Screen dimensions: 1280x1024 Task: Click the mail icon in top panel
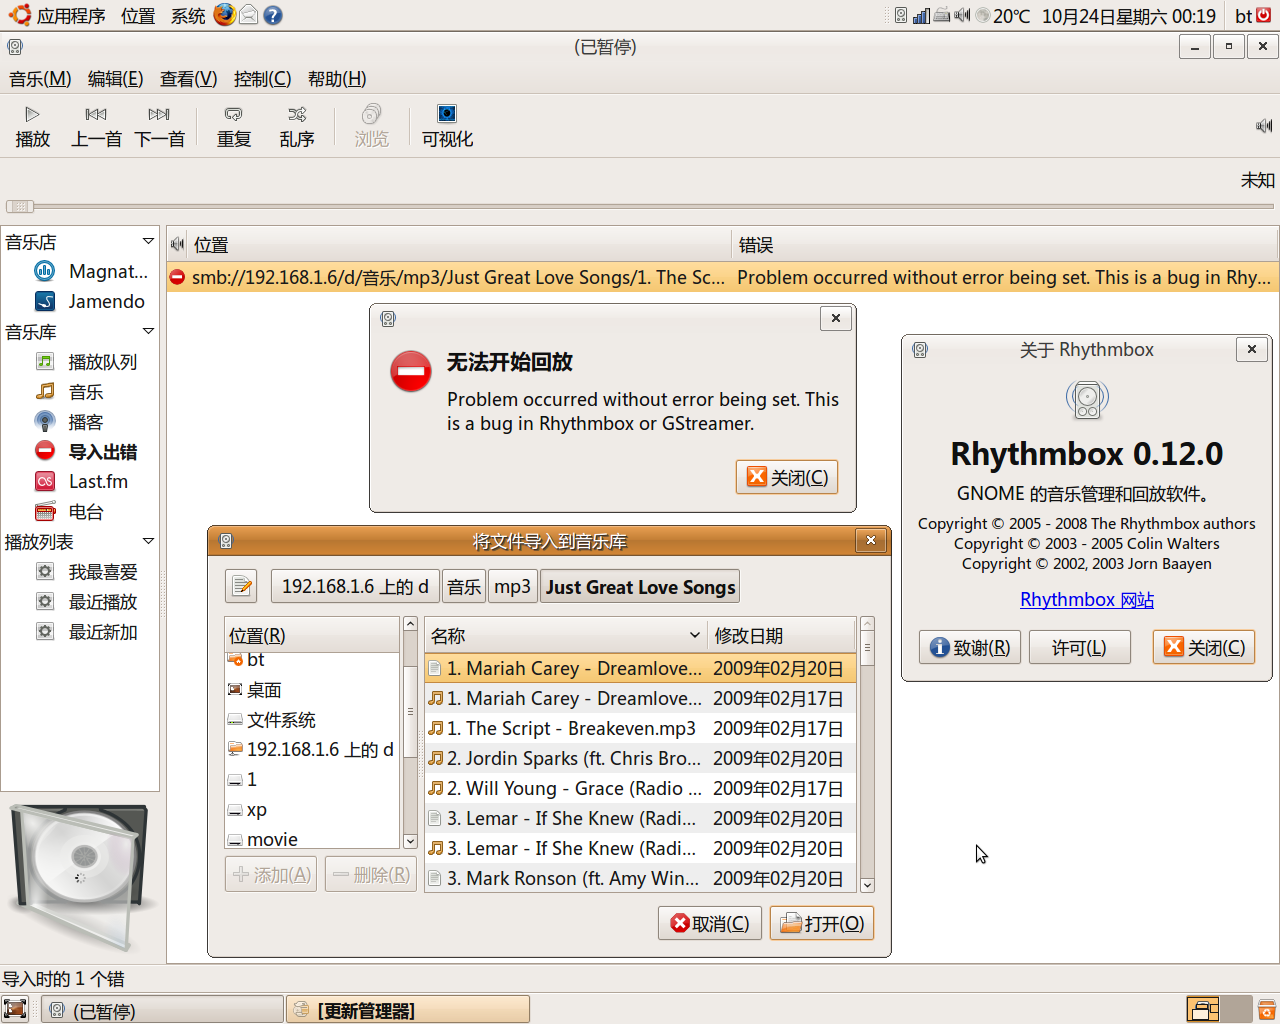pyautogui.click(x=248, y=15)
